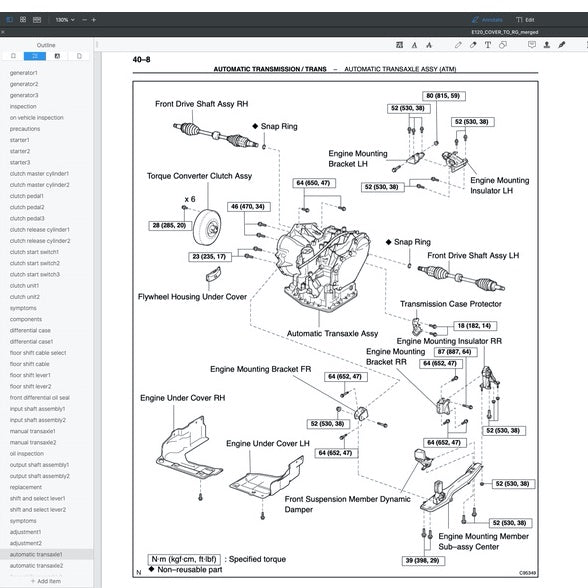Open the annotations list sidebar tab

57,56
